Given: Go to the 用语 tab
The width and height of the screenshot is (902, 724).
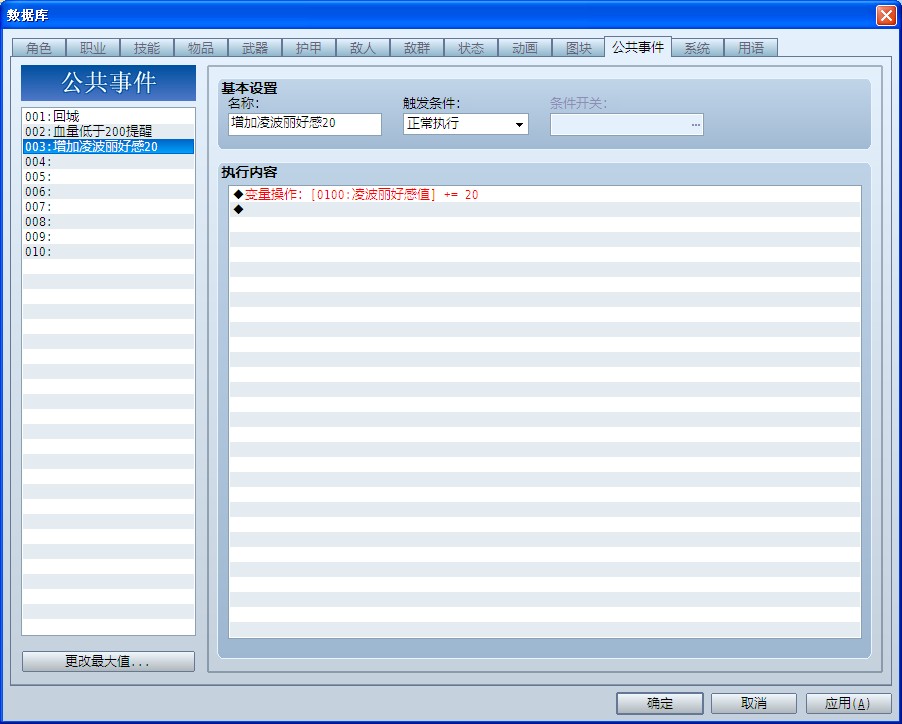Looking at the screenshot, I should pyautogui.click(x=751, y=48).
